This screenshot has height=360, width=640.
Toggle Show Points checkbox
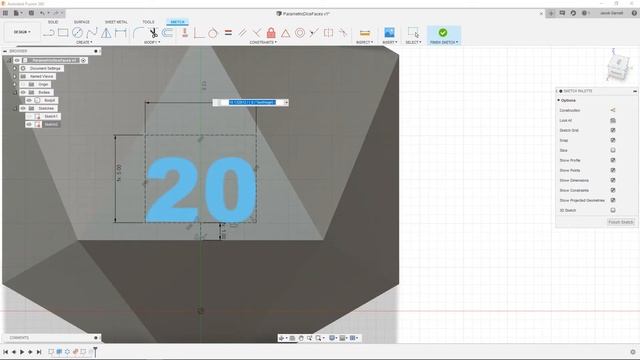pyautogui.click(x=613, y=170)
